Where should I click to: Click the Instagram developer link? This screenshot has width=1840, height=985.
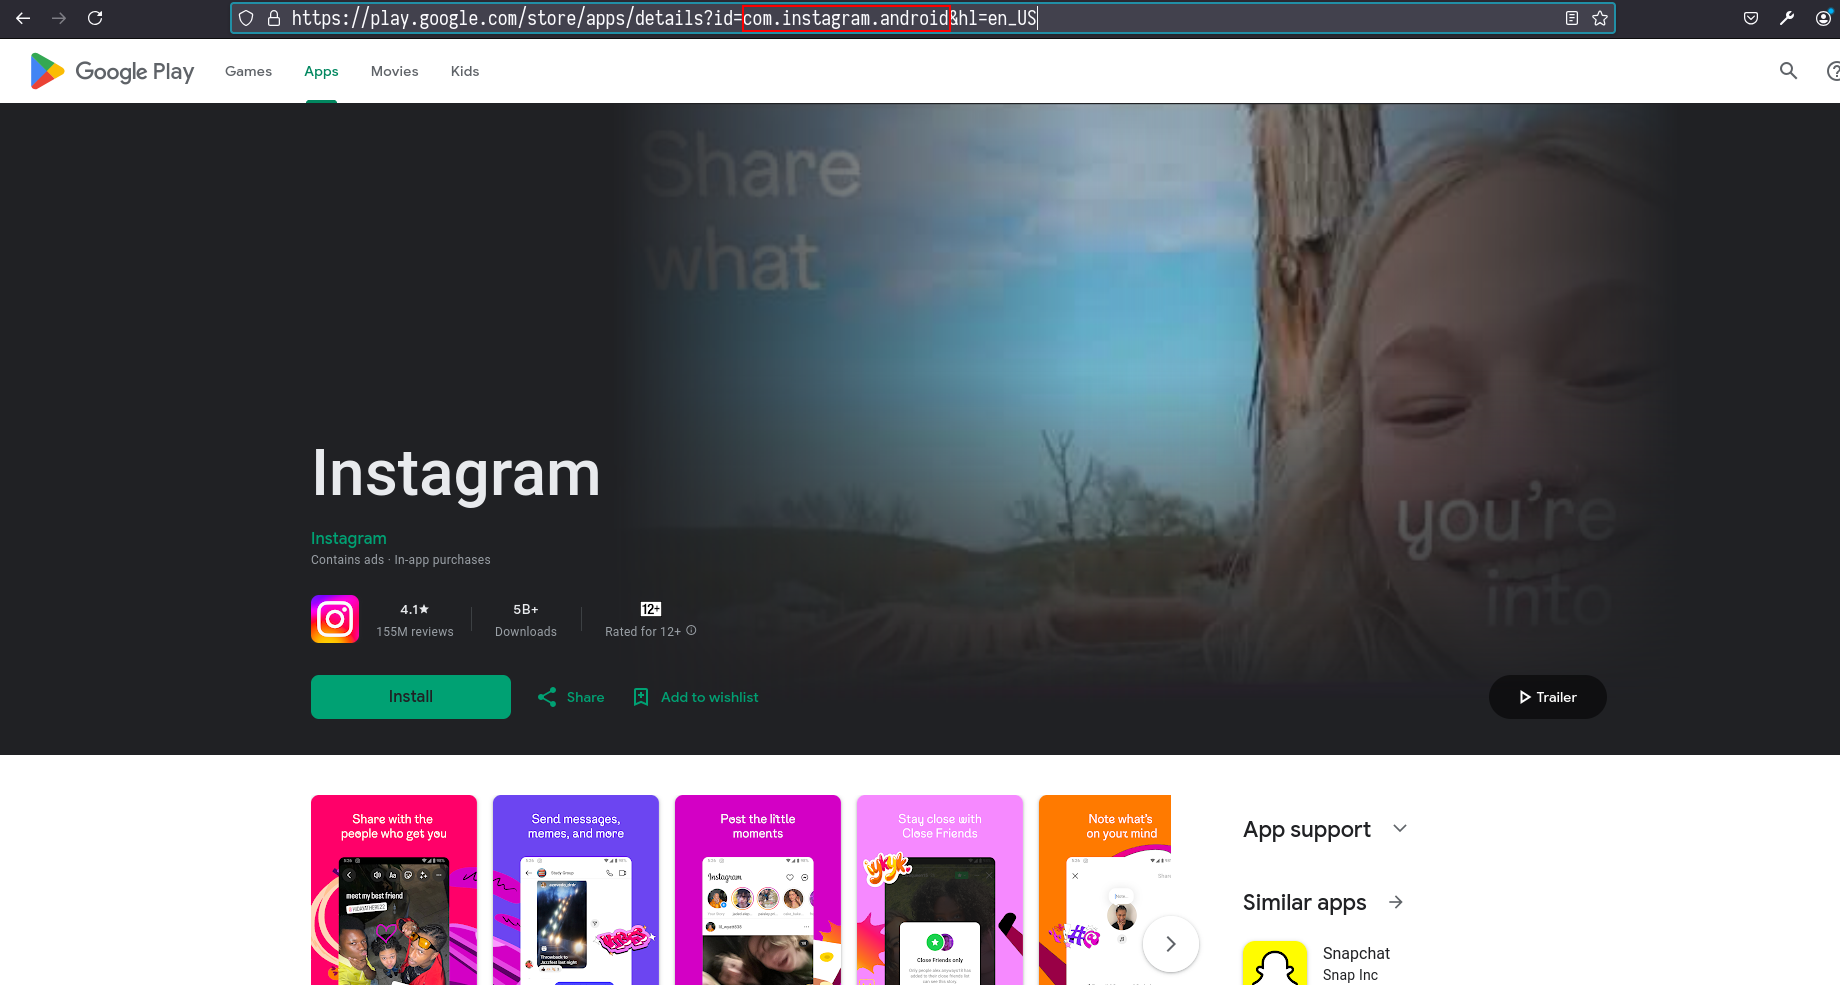coord(348,538)
